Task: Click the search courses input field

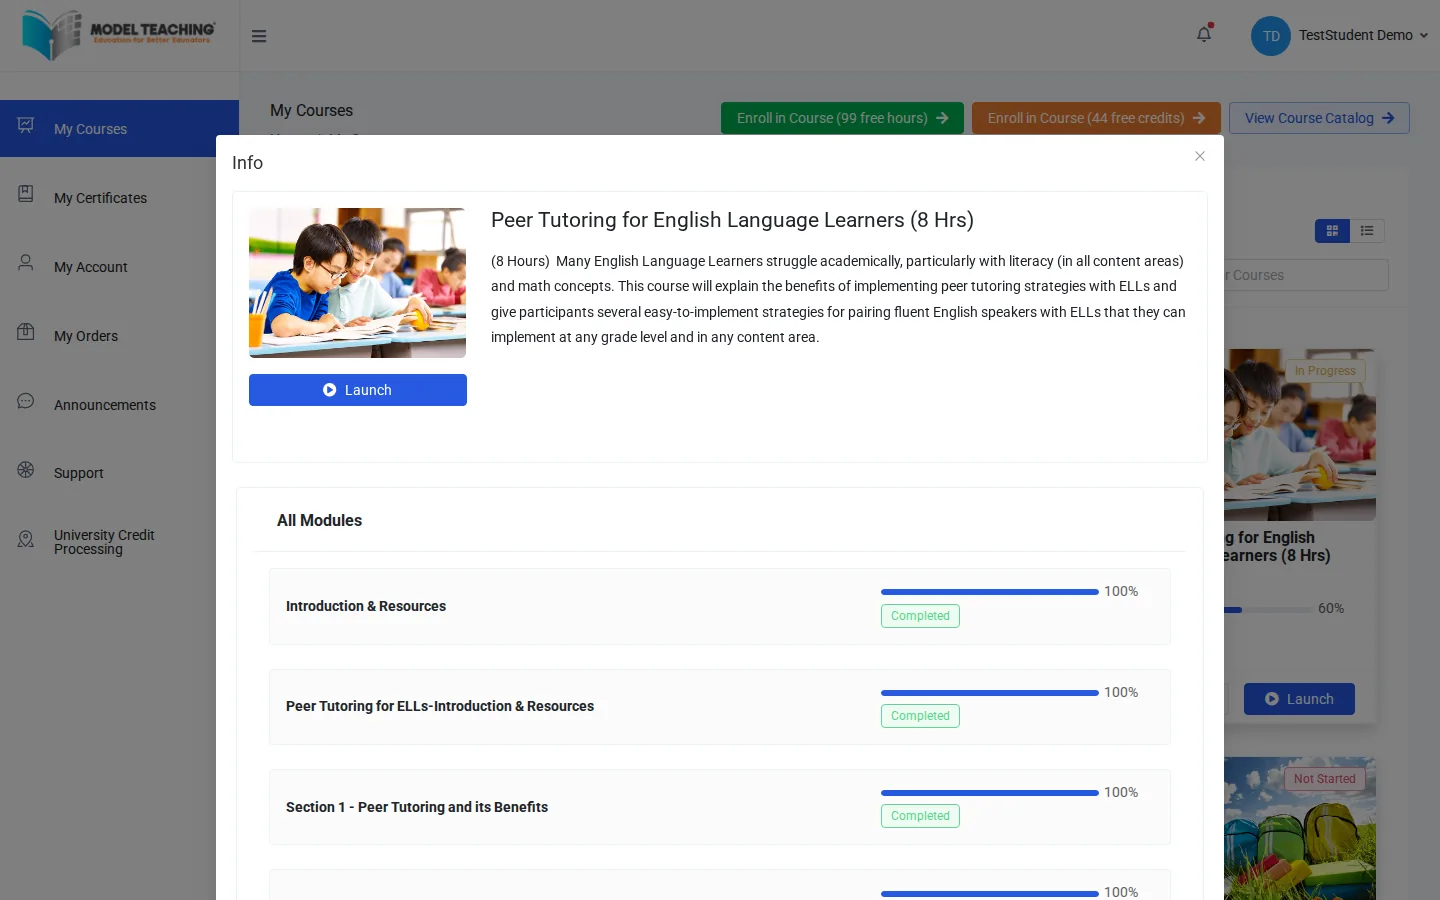Action: point(1306,275)
